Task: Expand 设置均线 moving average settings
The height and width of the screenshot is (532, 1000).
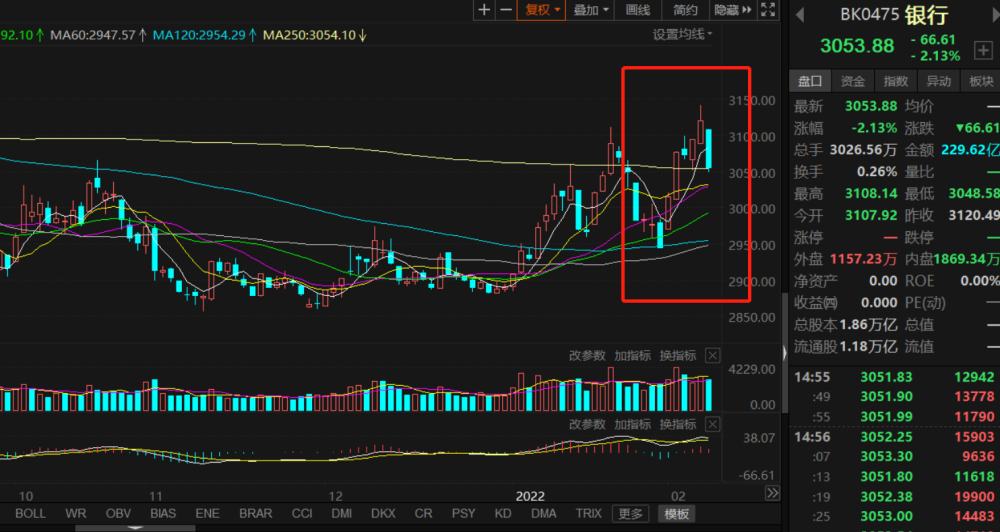Action: 683,34
